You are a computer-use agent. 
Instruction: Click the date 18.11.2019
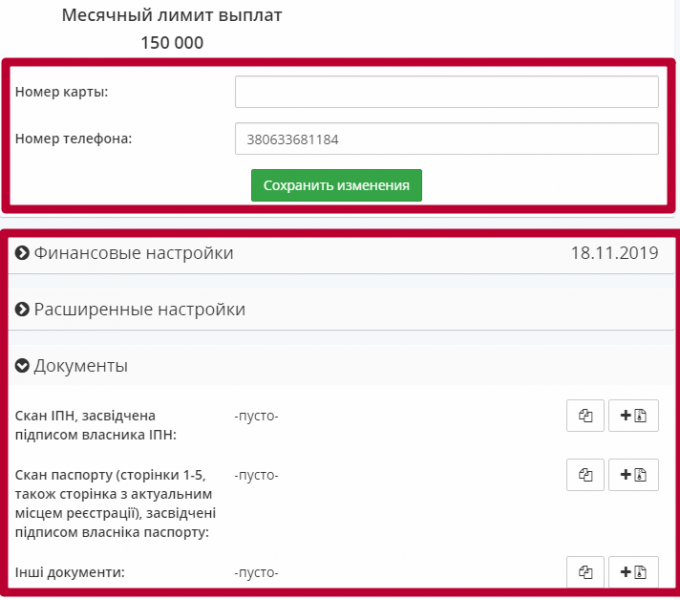[615, 253]
